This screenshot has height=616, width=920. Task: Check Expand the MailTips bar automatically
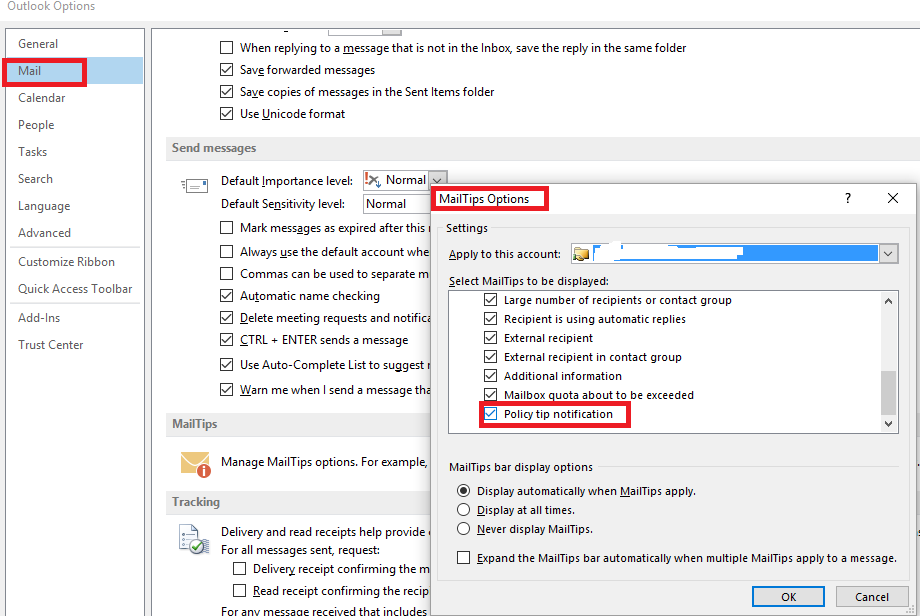[x=463, y=557]
